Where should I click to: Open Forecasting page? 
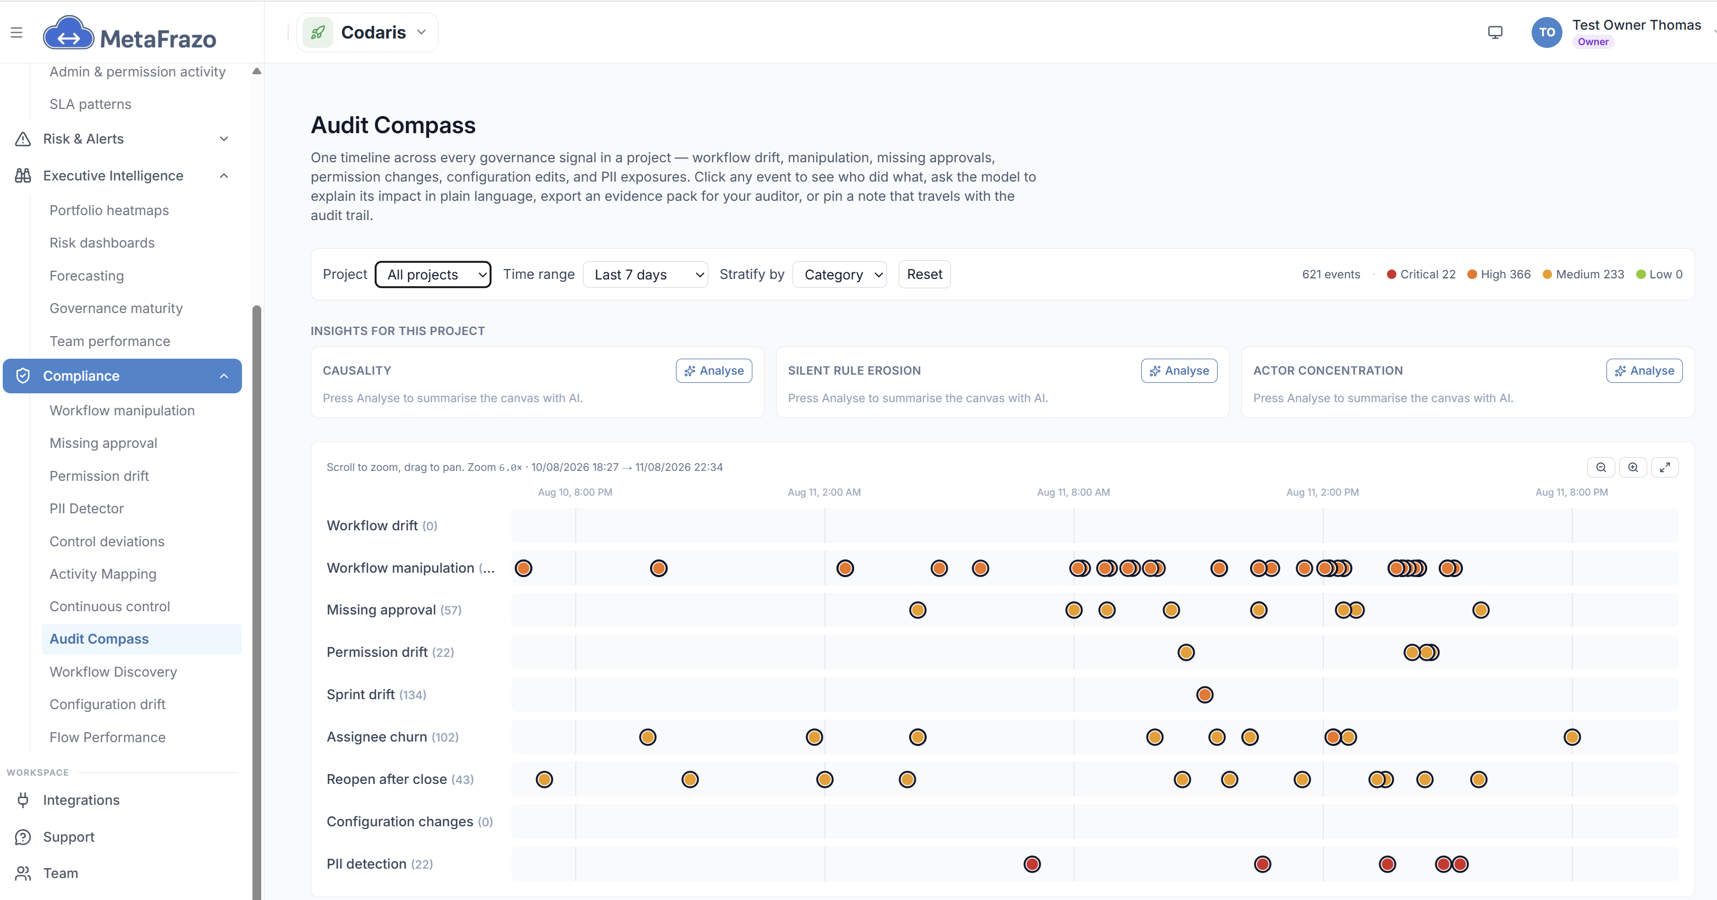(87, 276)
